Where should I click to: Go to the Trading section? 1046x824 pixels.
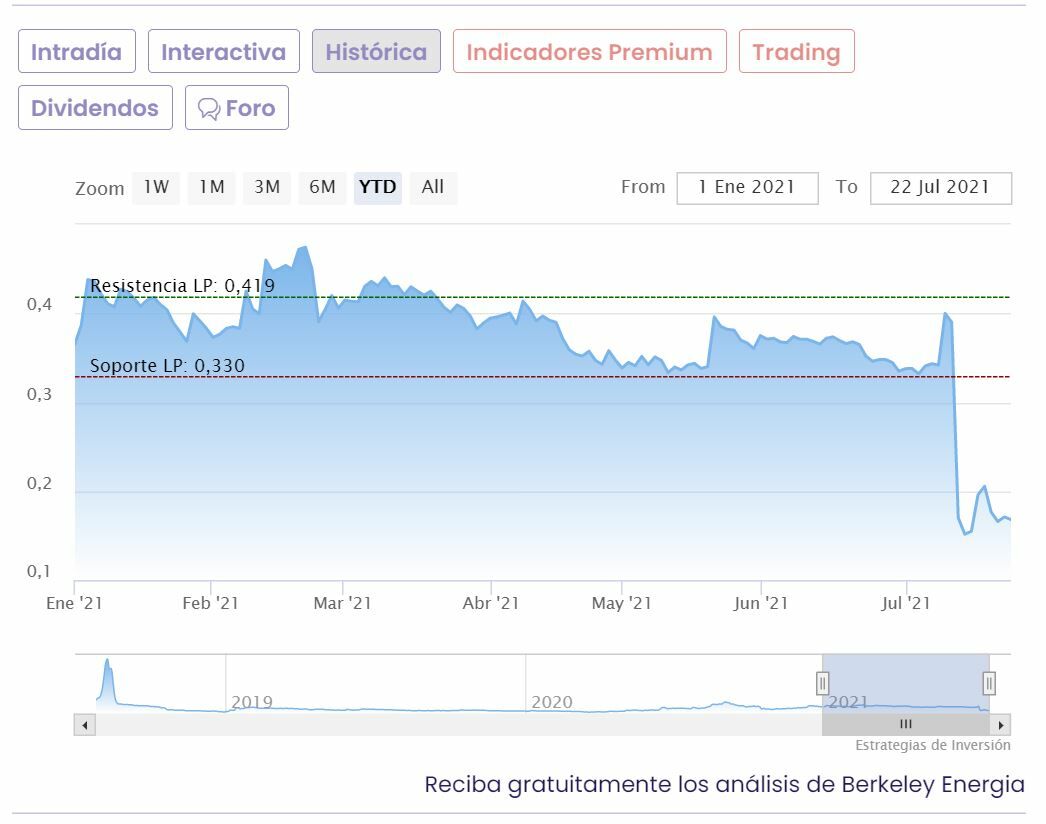click(796, 52)
